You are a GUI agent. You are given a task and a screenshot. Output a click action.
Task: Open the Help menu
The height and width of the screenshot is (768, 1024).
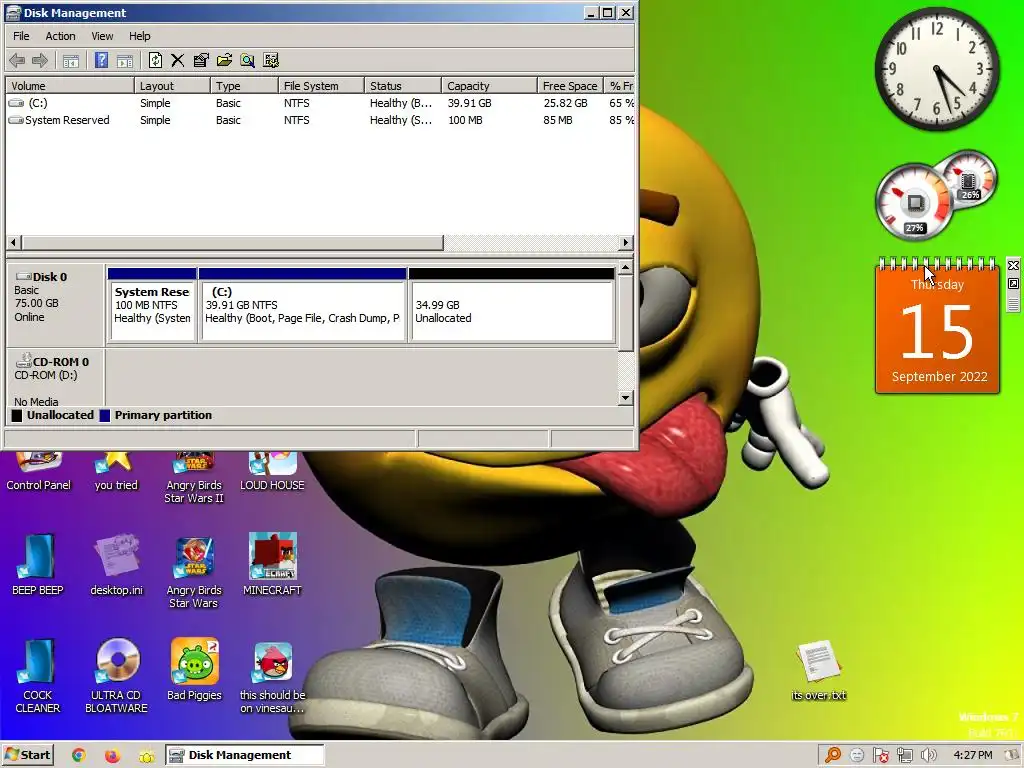[x=139, y=36]
